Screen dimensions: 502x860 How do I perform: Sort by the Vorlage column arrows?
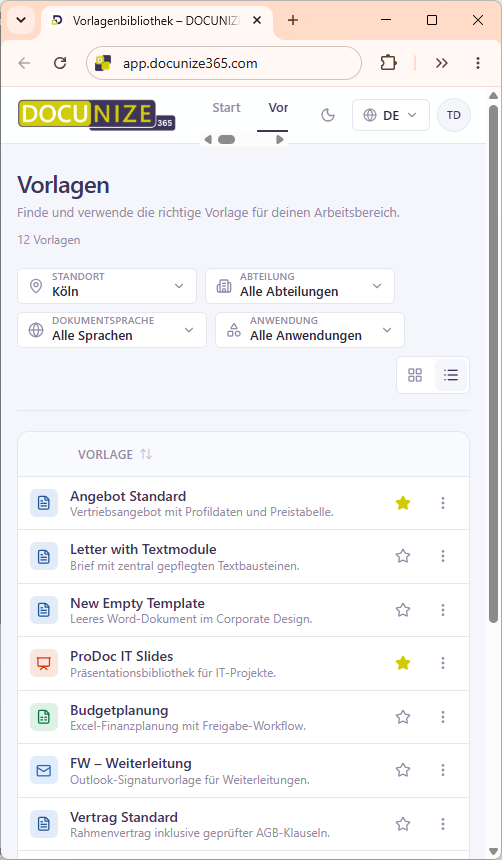146,454
